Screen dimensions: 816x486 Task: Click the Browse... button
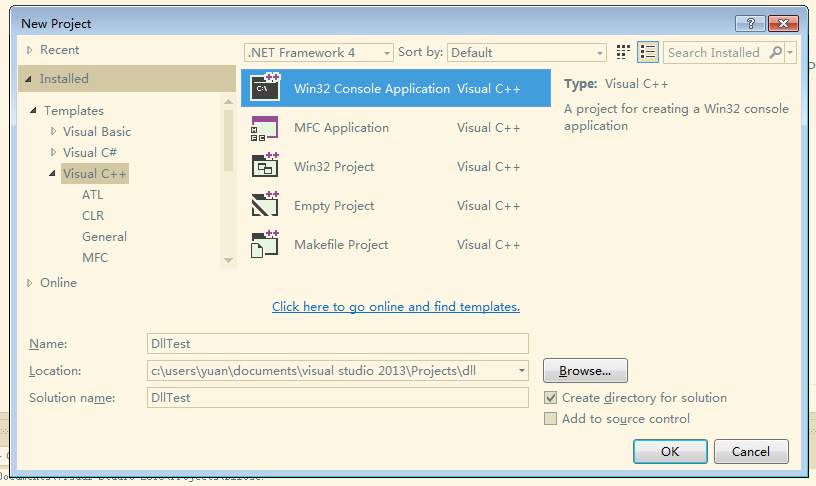[x=585, y=371]
